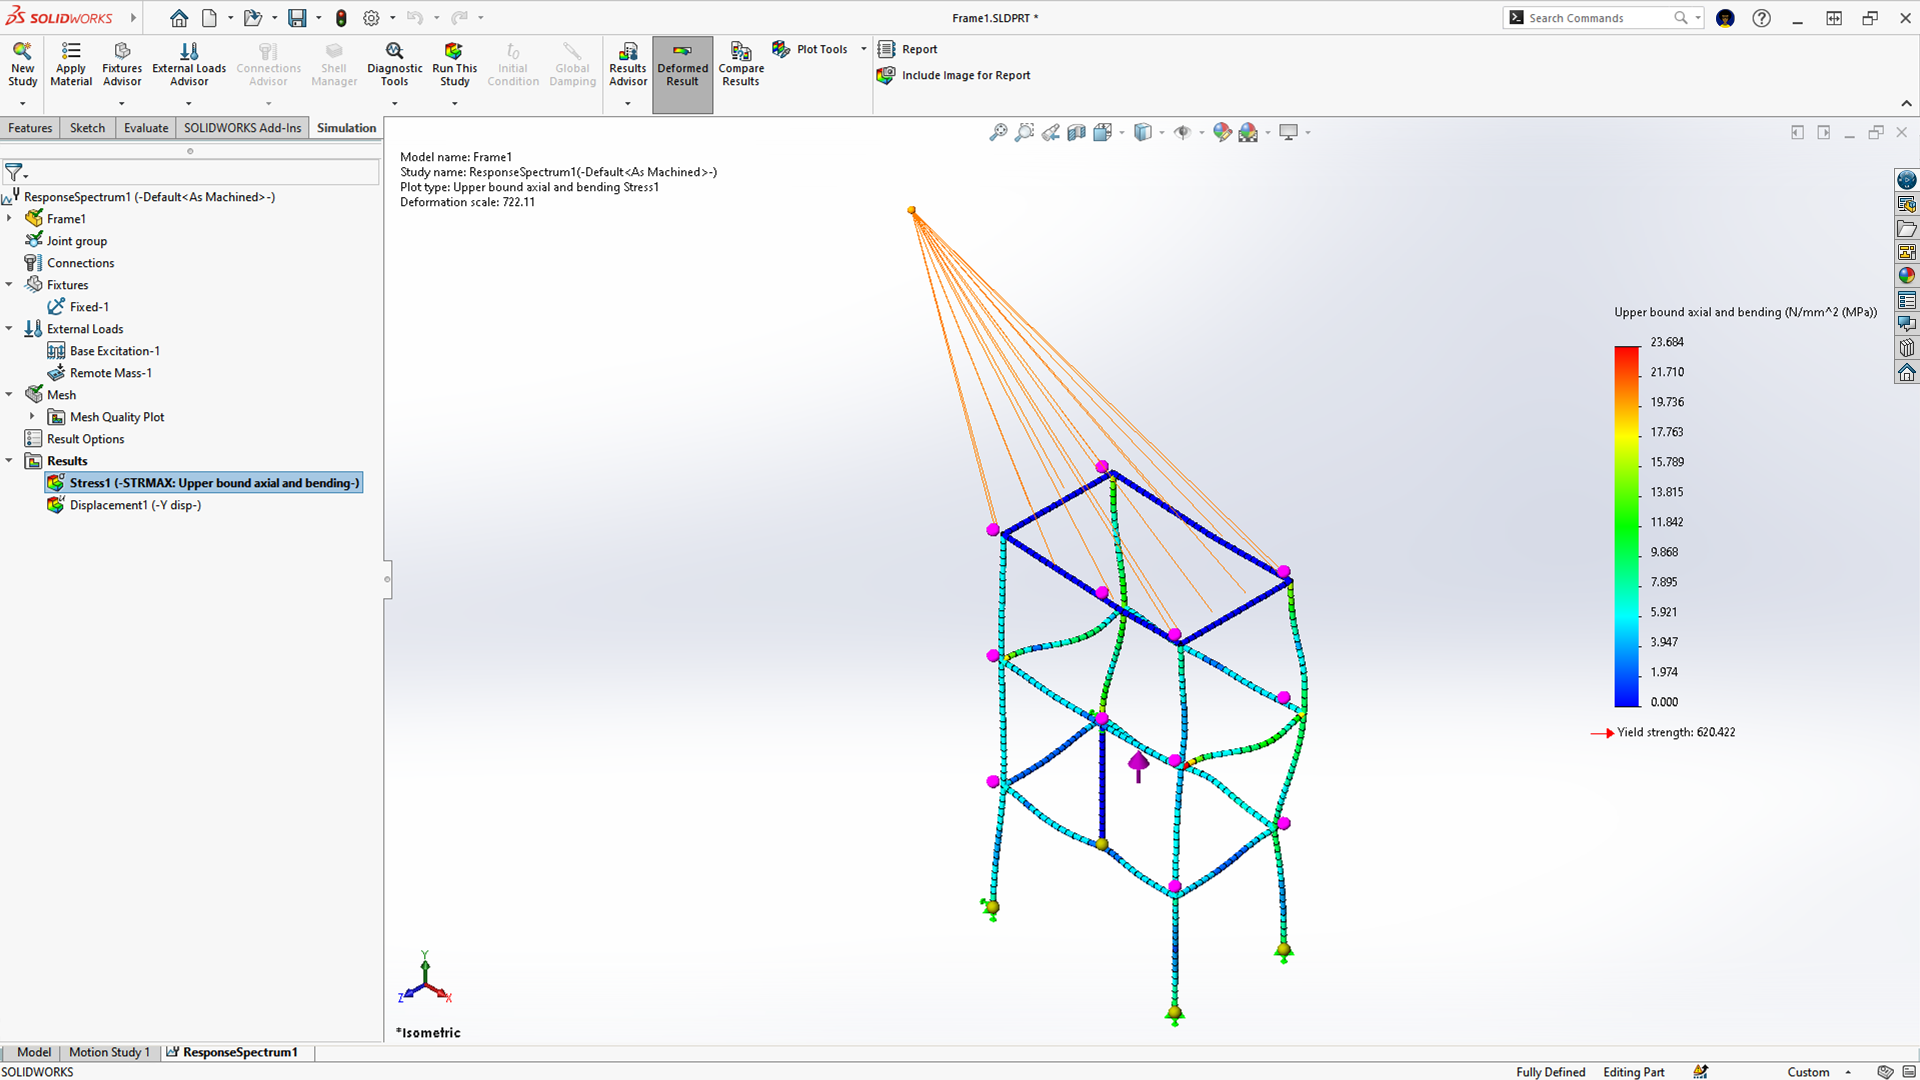The image size is (1920, 1080).
Task: Click the New Study icon
Action: tap(22, 64)
